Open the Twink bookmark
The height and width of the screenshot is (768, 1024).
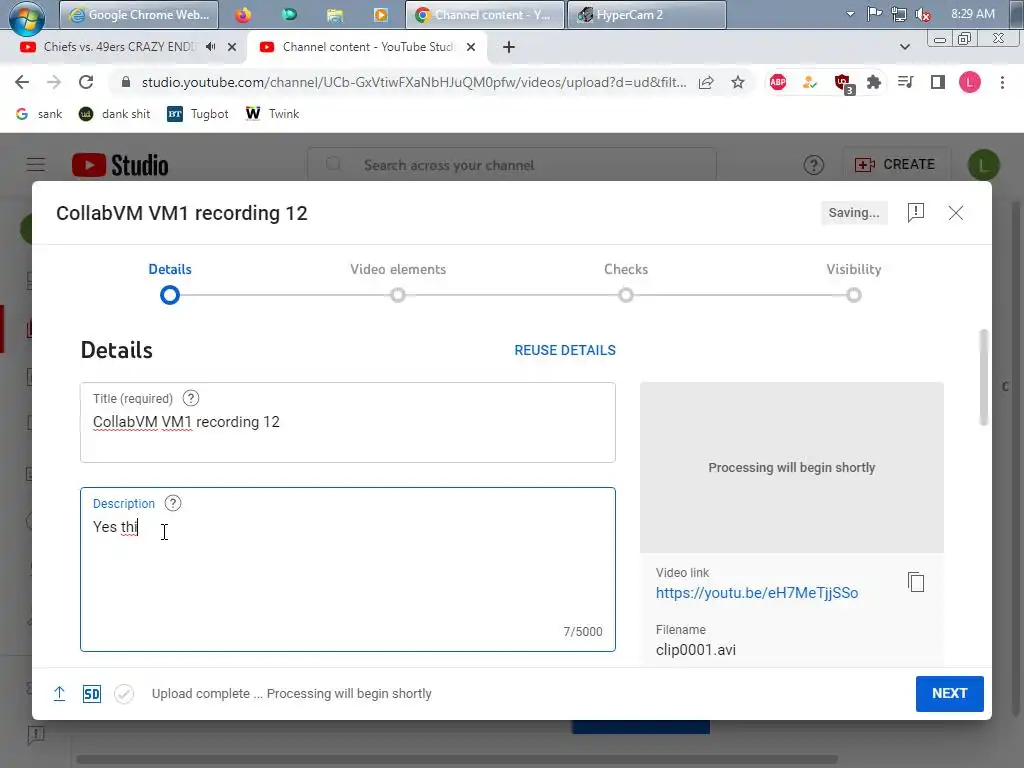272,114
